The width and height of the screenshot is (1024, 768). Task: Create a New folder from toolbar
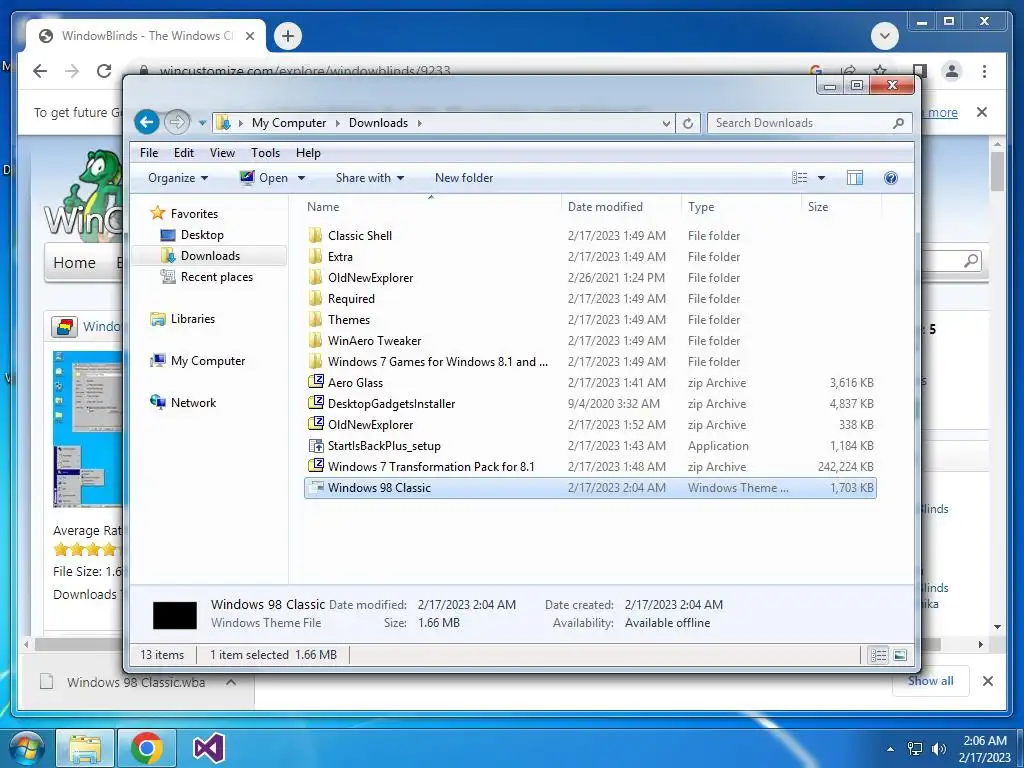[464, 178]
